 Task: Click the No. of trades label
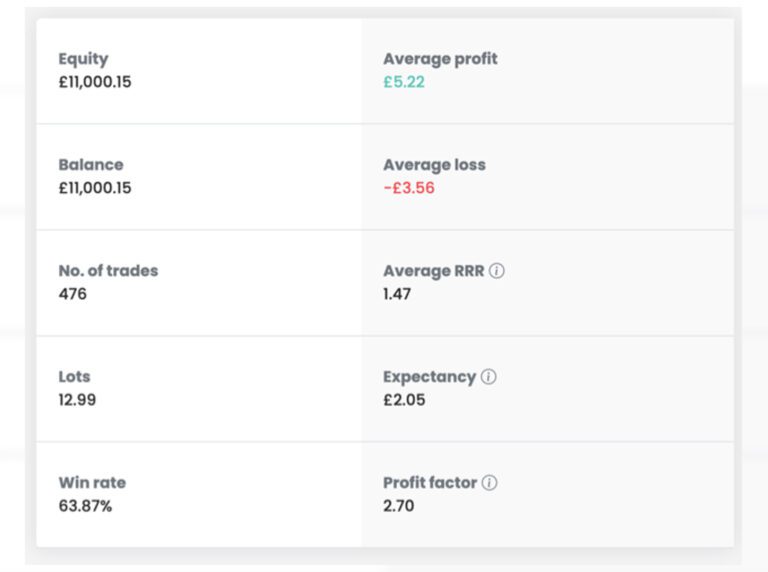[x=108, y=271]
